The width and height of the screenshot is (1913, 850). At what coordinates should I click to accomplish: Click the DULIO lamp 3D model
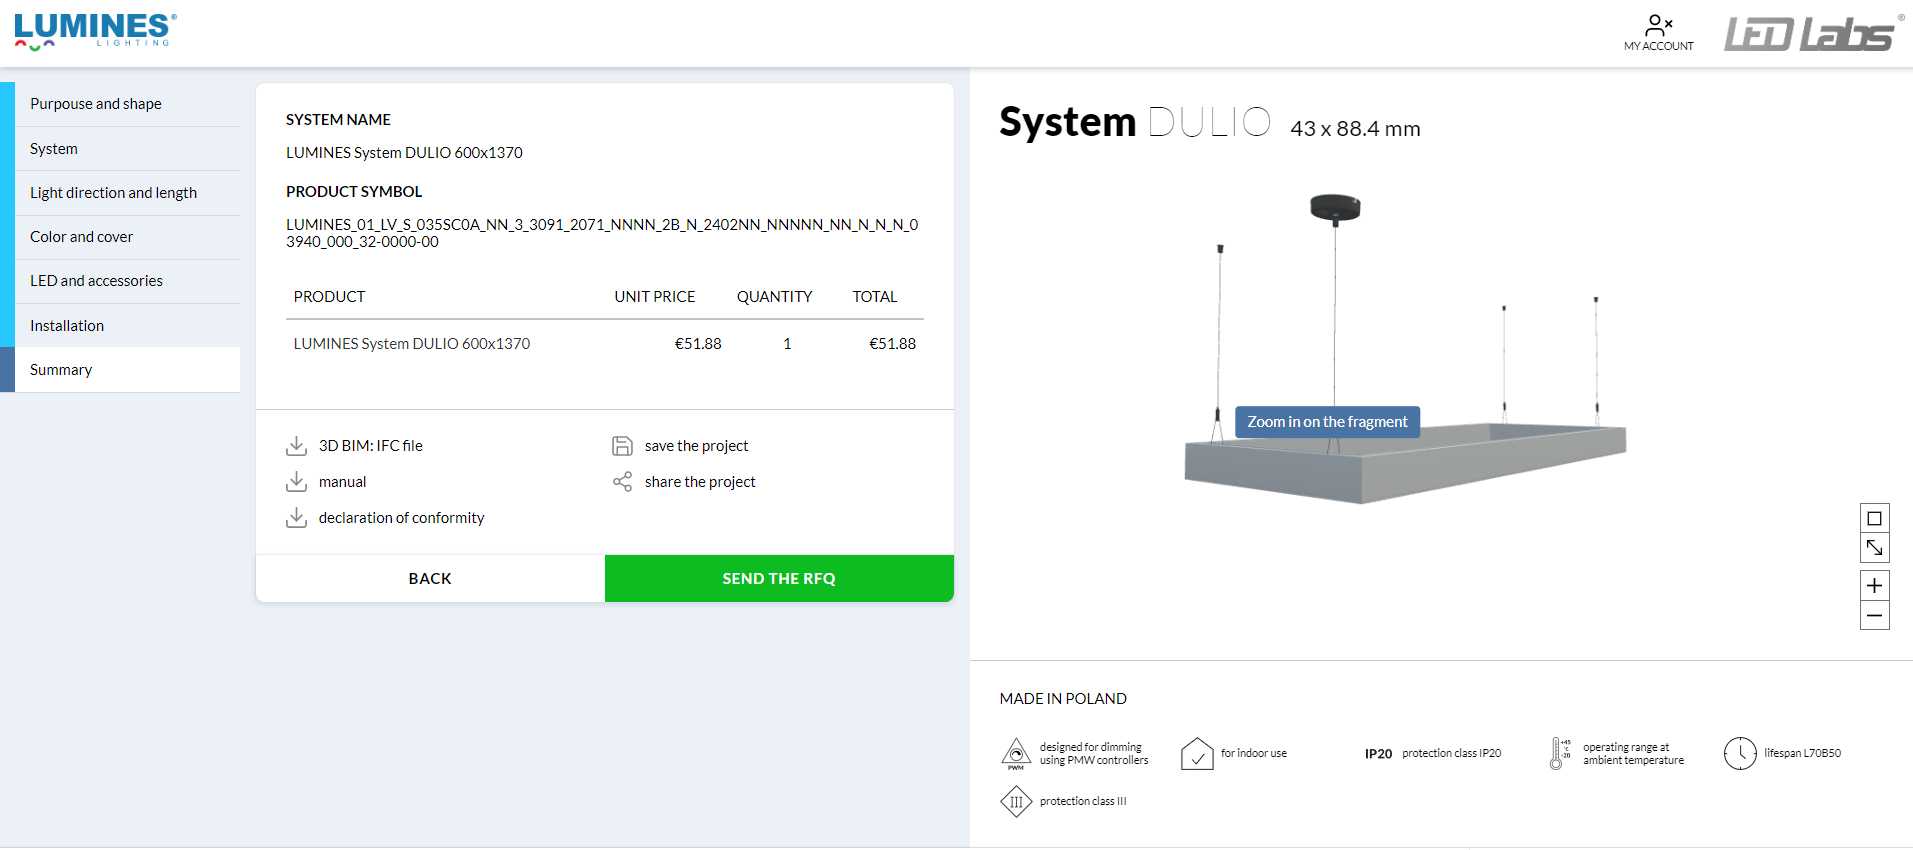point(1404,463)
